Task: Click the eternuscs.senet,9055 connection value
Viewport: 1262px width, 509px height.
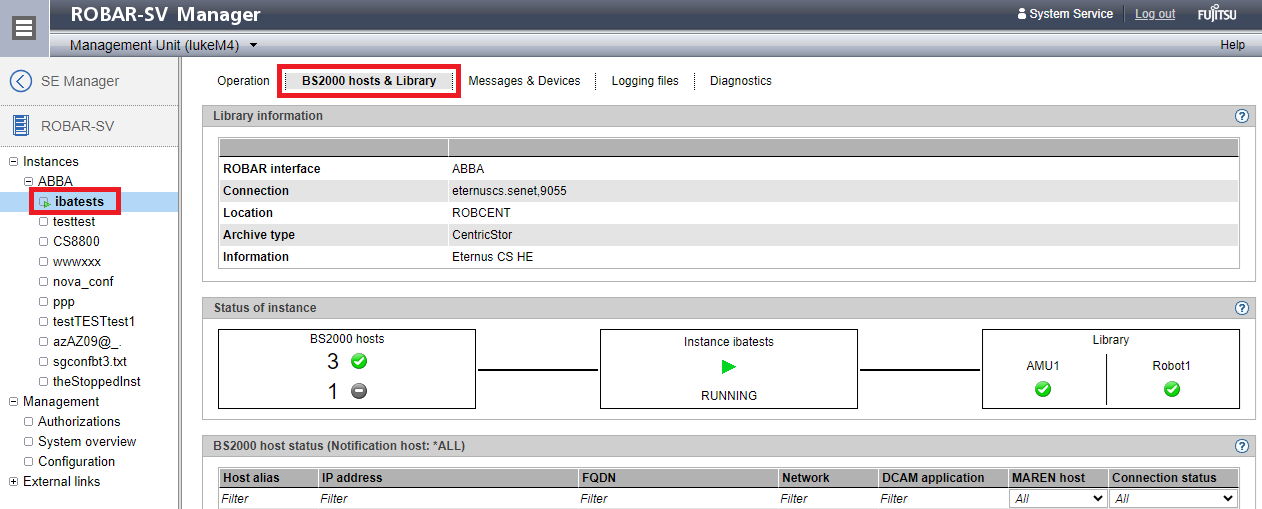Action: pos(509,191)
